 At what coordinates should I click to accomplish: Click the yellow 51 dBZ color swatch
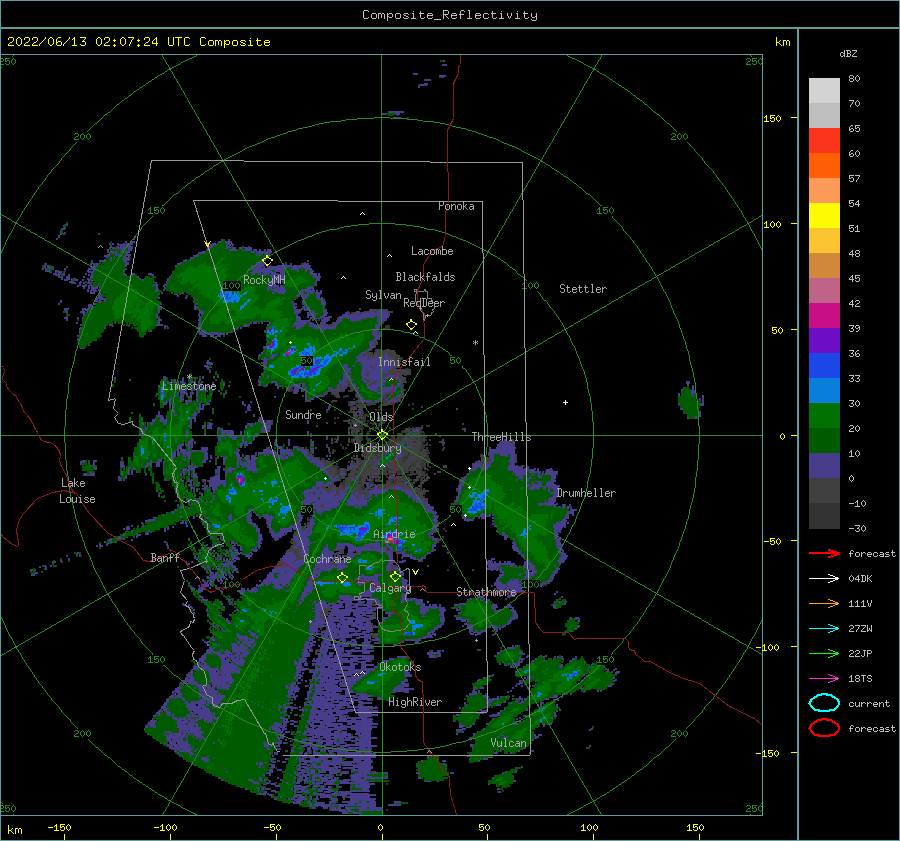(824, 215)
